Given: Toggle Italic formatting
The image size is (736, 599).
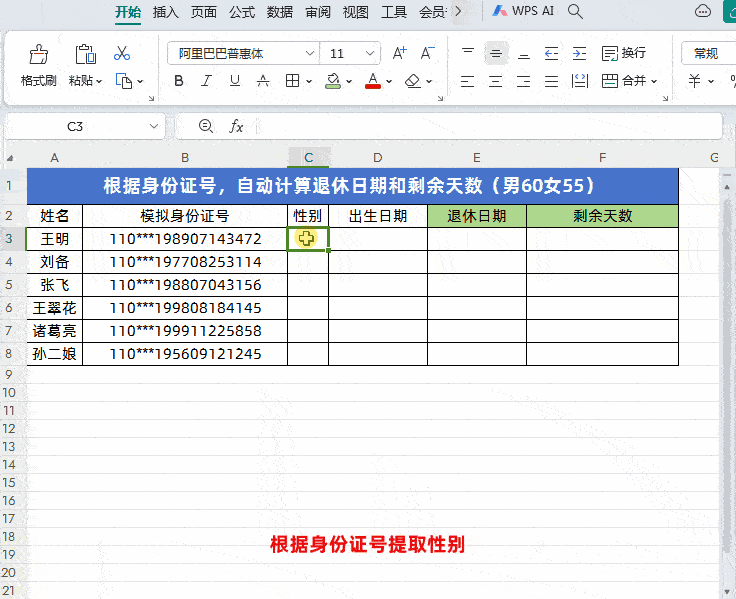Looking at the screenshot, I should (207, 81).
